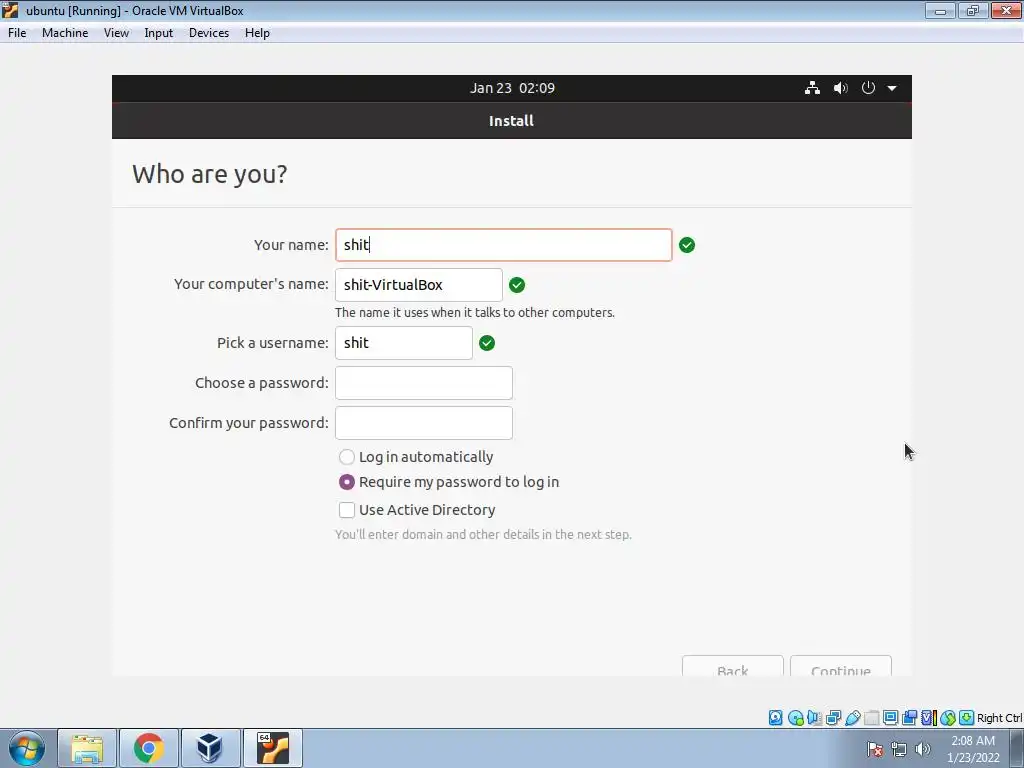Click the 'You'll enter domain and other details' text

coord(483,534)
